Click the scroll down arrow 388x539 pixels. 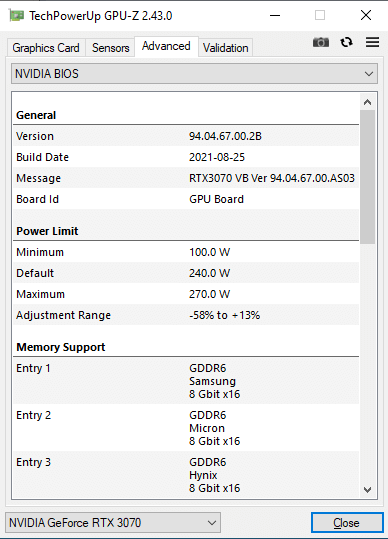367,490
